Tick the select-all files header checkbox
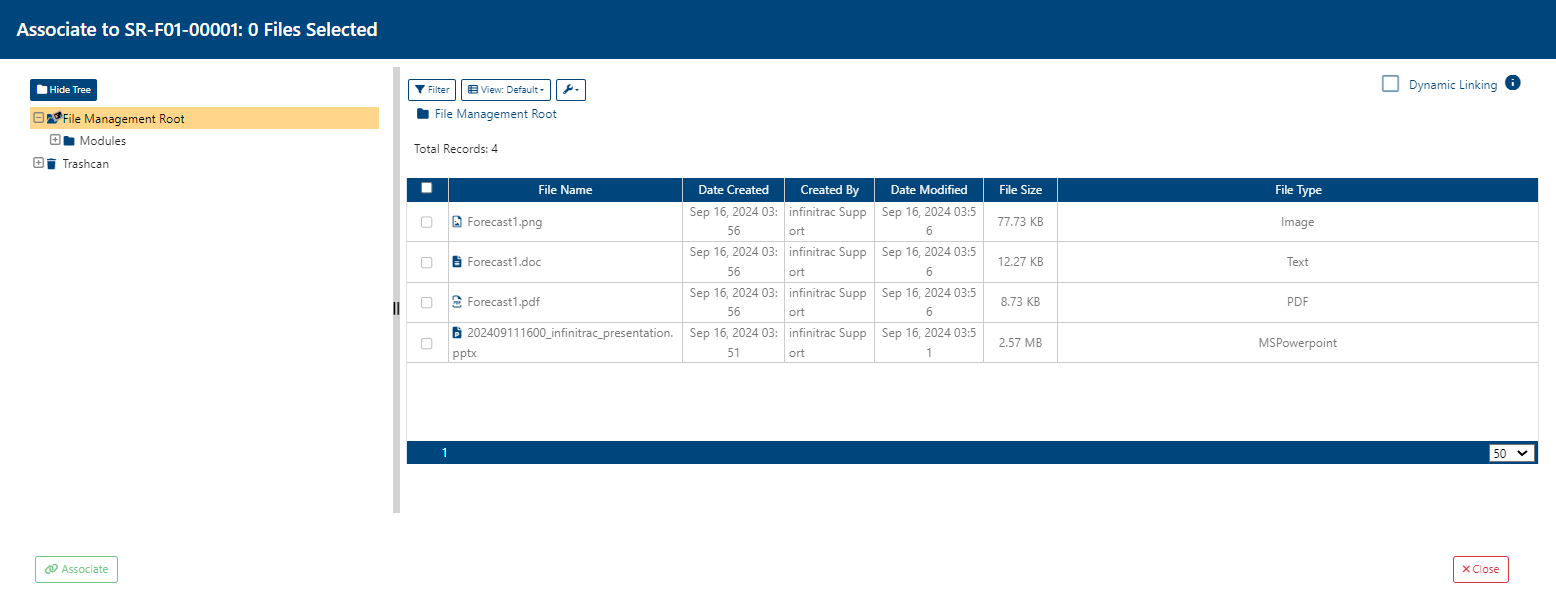 click(427, 188)
